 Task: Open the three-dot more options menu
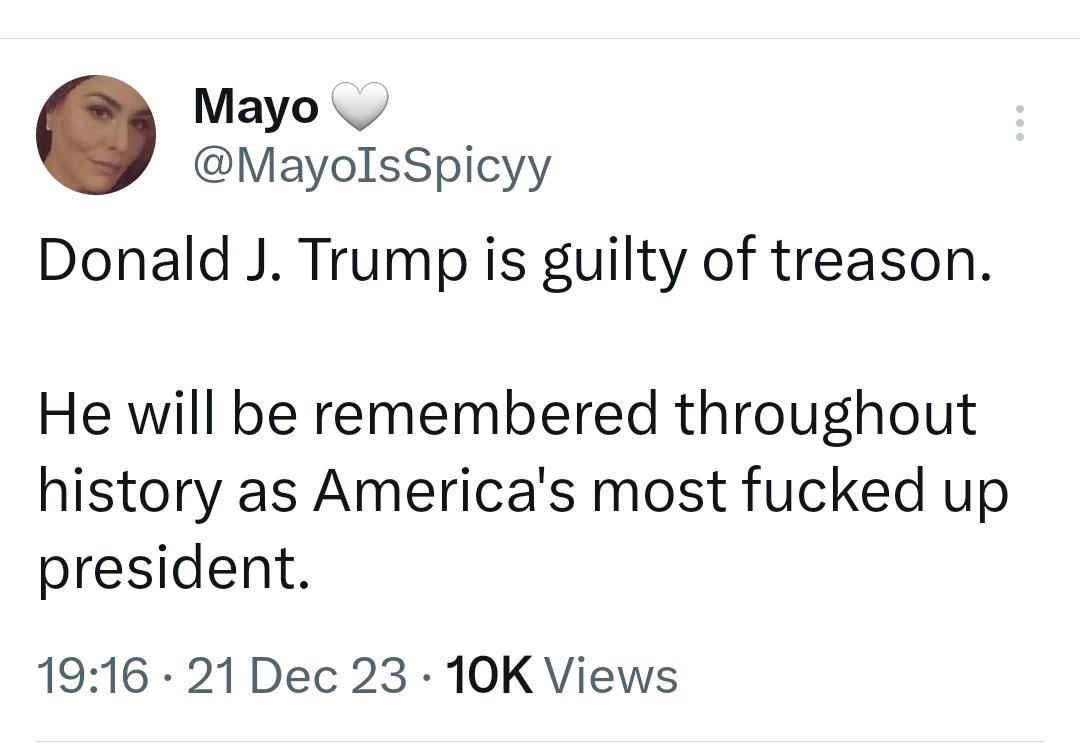pyautogui.click(x=1020, y=123)
